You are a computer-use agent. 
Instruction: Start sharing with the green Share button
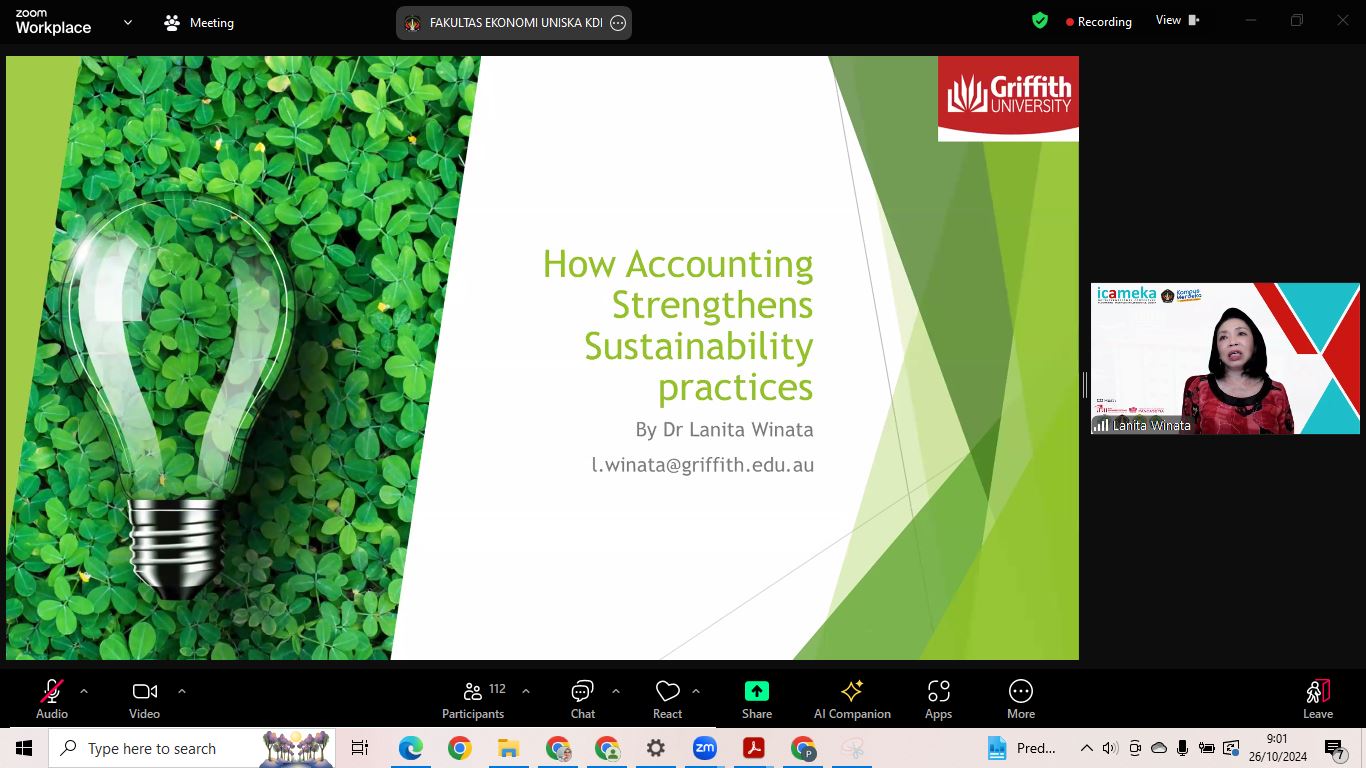coord(757,698)
